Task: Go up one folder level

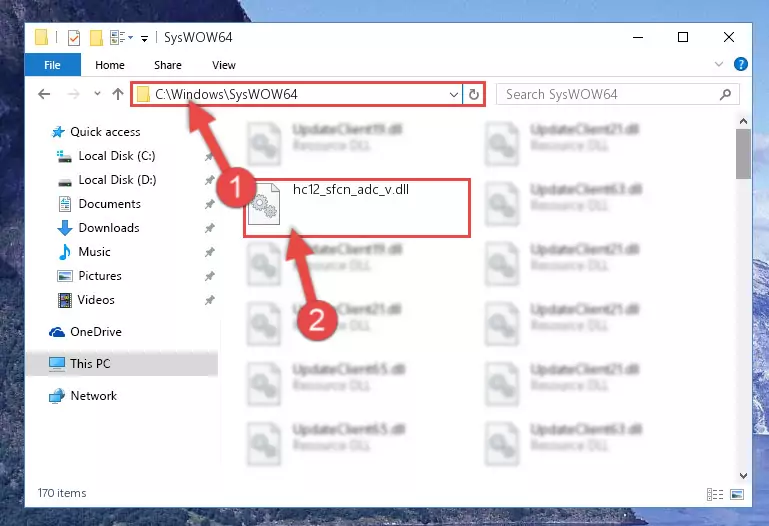Action: [118, 94]
